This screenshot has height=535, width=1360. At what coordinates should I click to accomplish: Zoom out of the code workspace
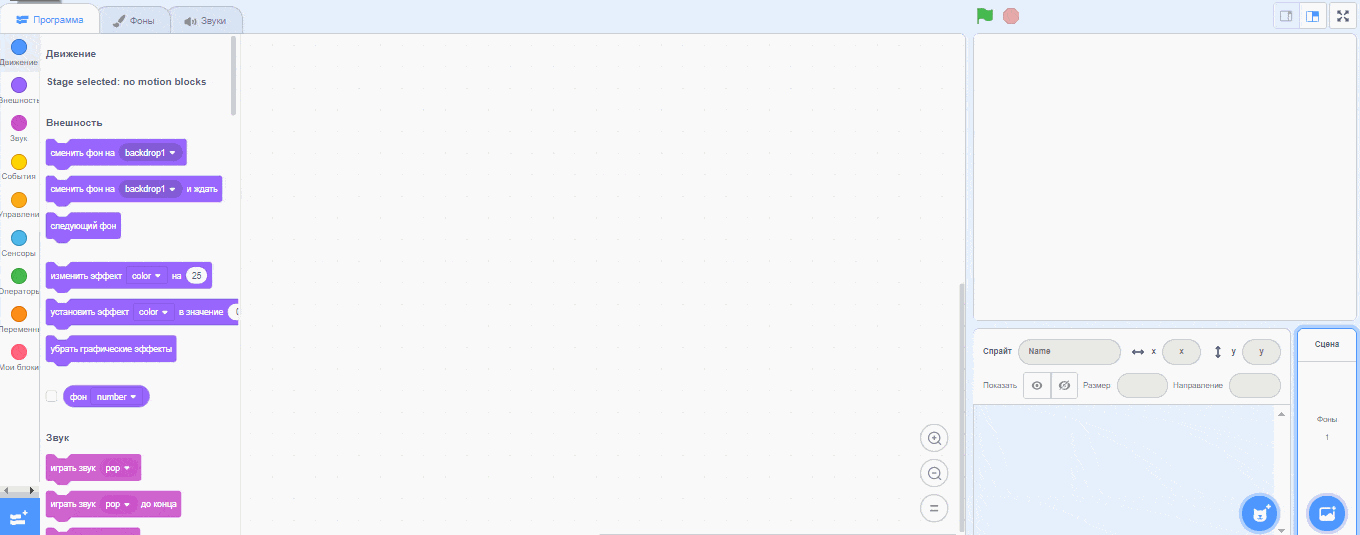(x=934, y=473)
